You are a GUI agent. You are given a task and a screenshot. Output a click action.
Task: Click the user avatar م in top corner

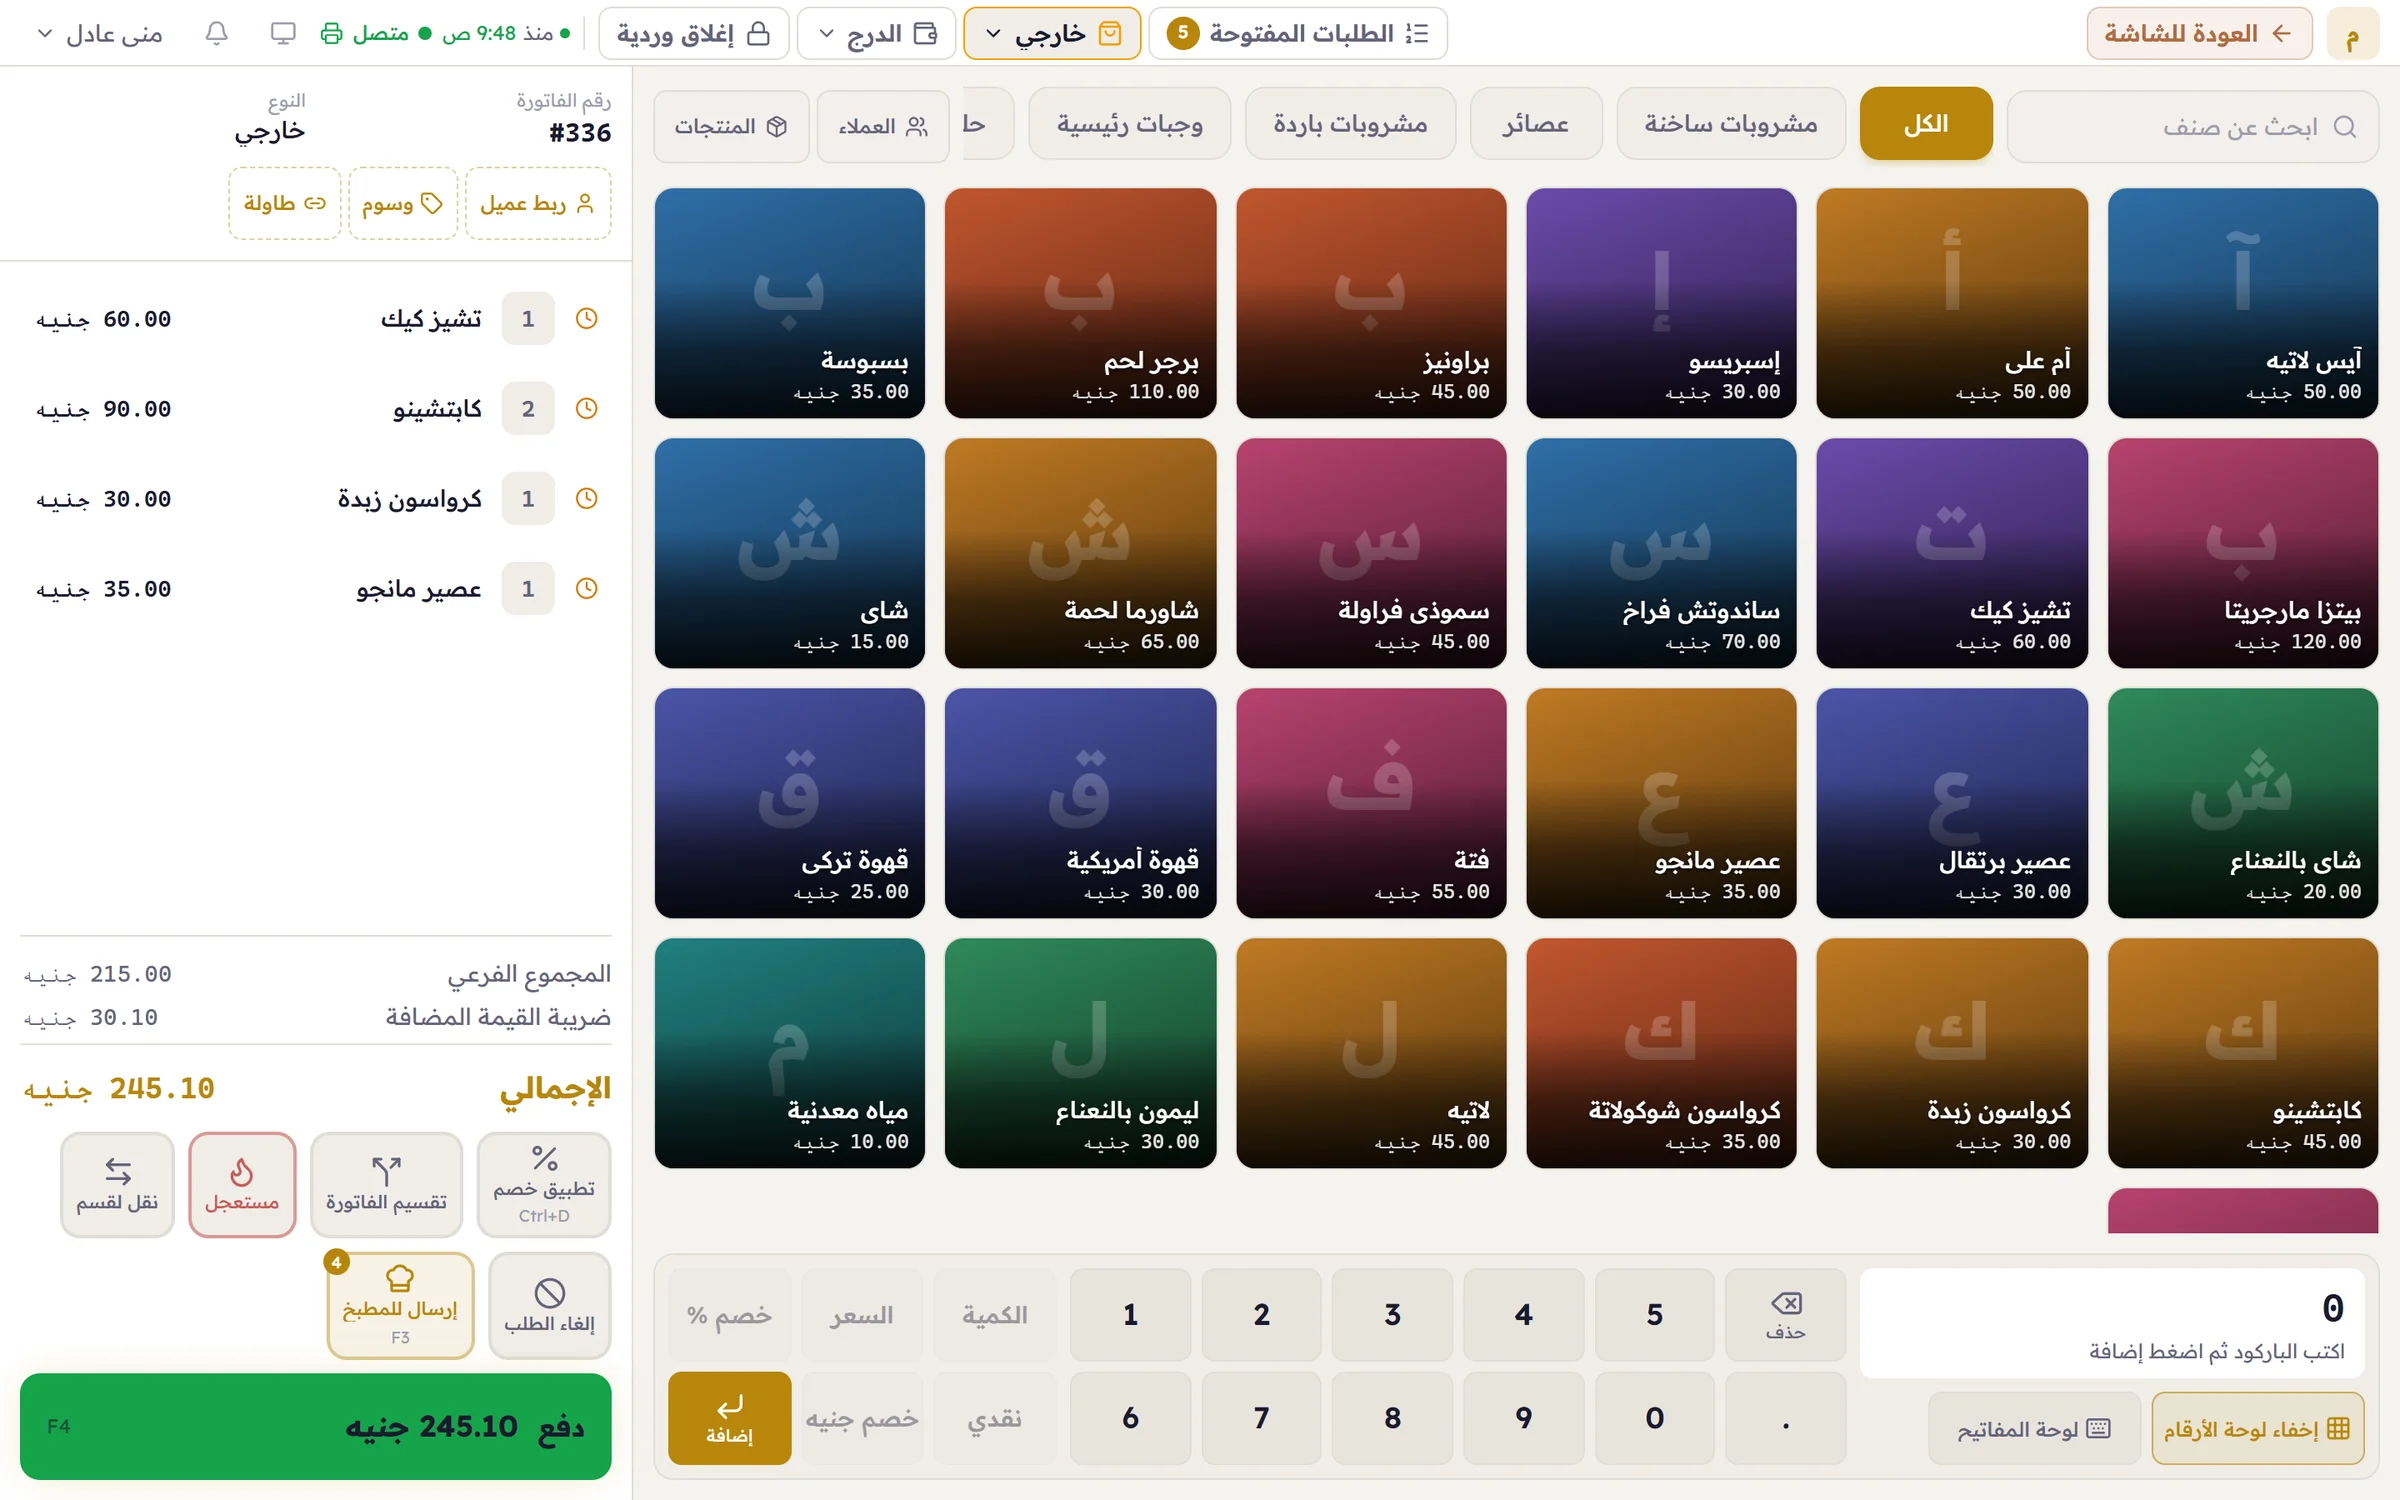coord(2353,34)
